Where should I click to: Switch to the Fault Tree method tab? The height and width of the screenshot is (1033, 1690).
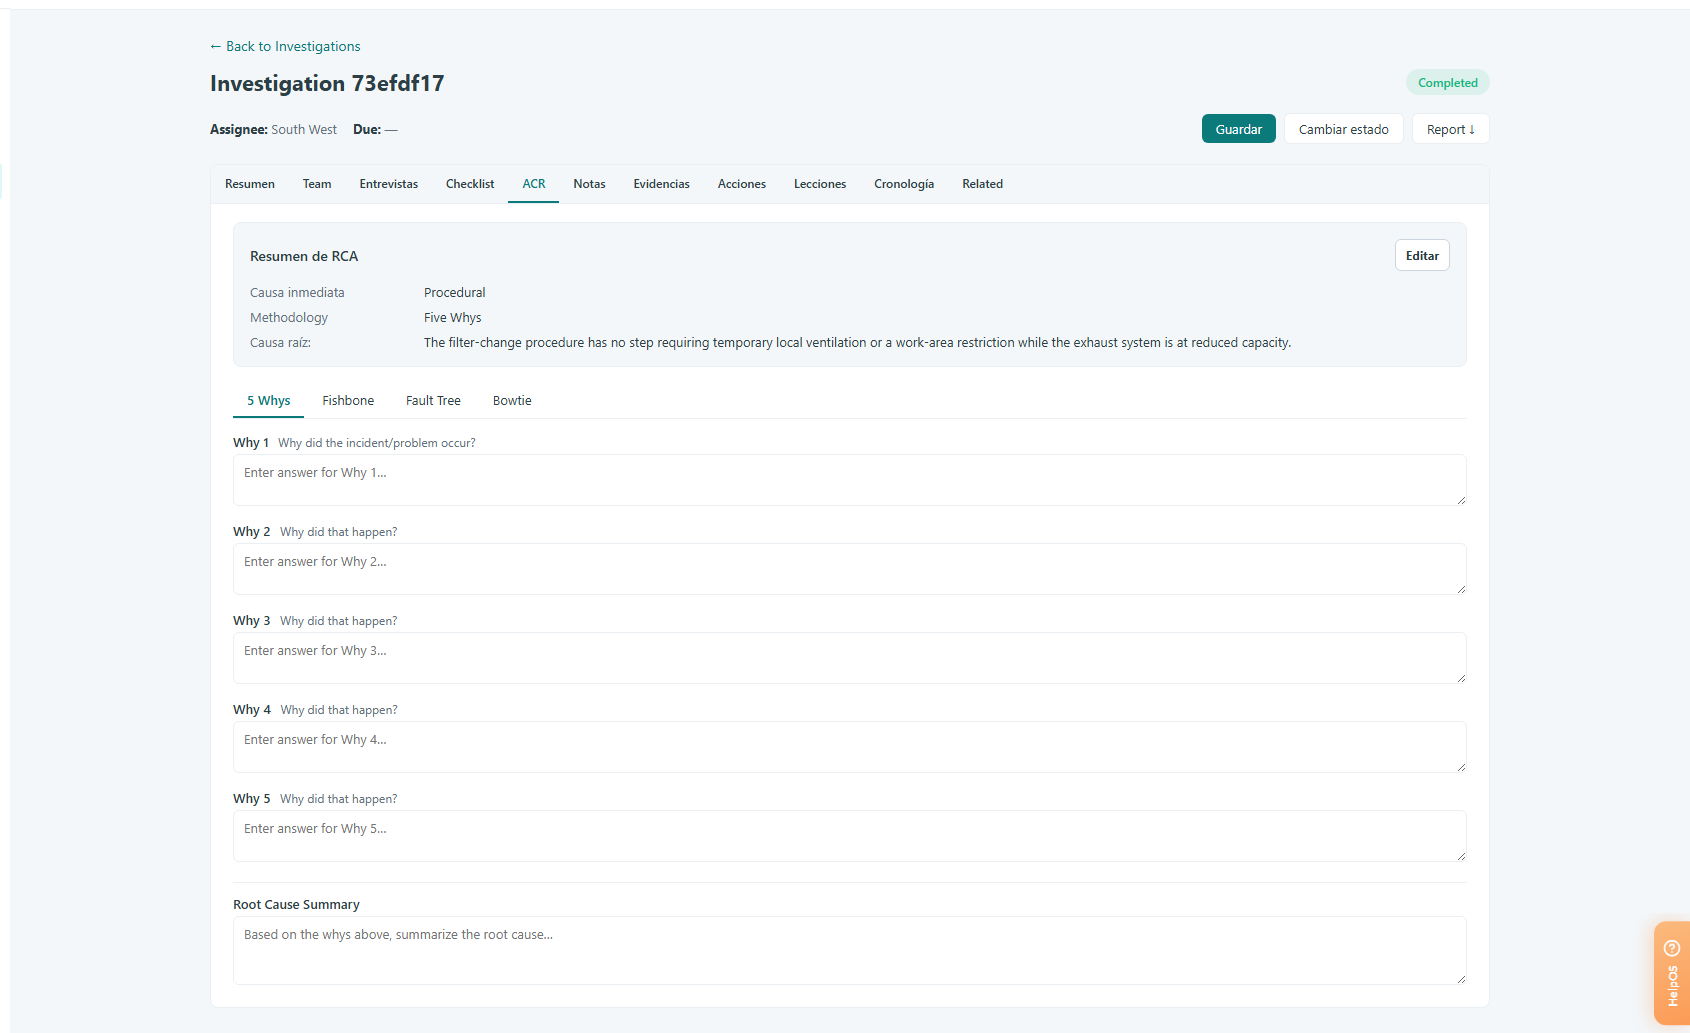pos(433,401)
